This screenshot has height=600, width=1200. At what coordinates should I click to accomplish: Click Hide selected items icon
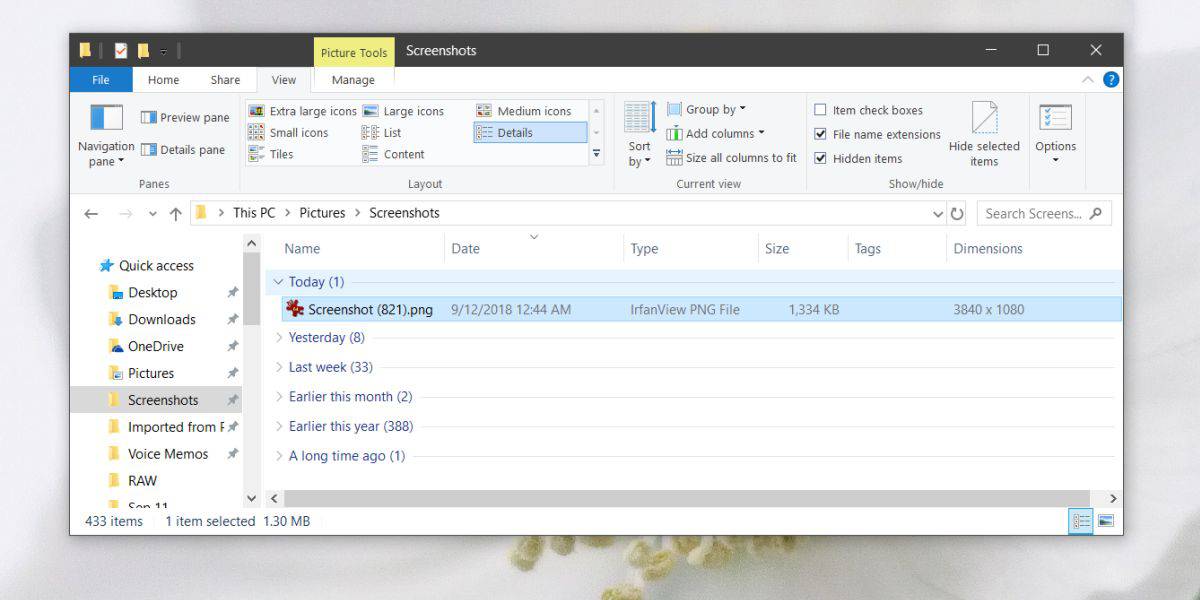coord(984,118)
